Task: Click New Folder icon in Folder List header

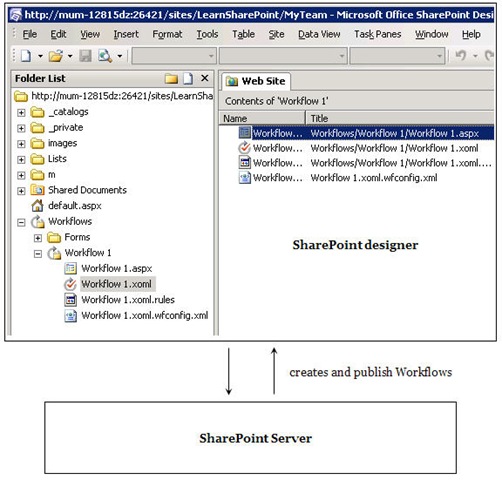Action: point(171,79)
